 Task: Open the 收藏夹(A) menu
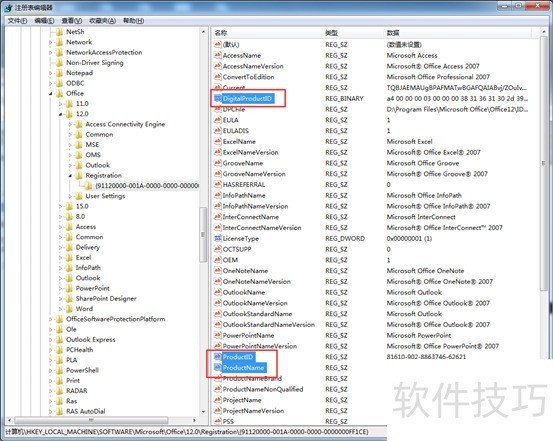click(102, 21)
